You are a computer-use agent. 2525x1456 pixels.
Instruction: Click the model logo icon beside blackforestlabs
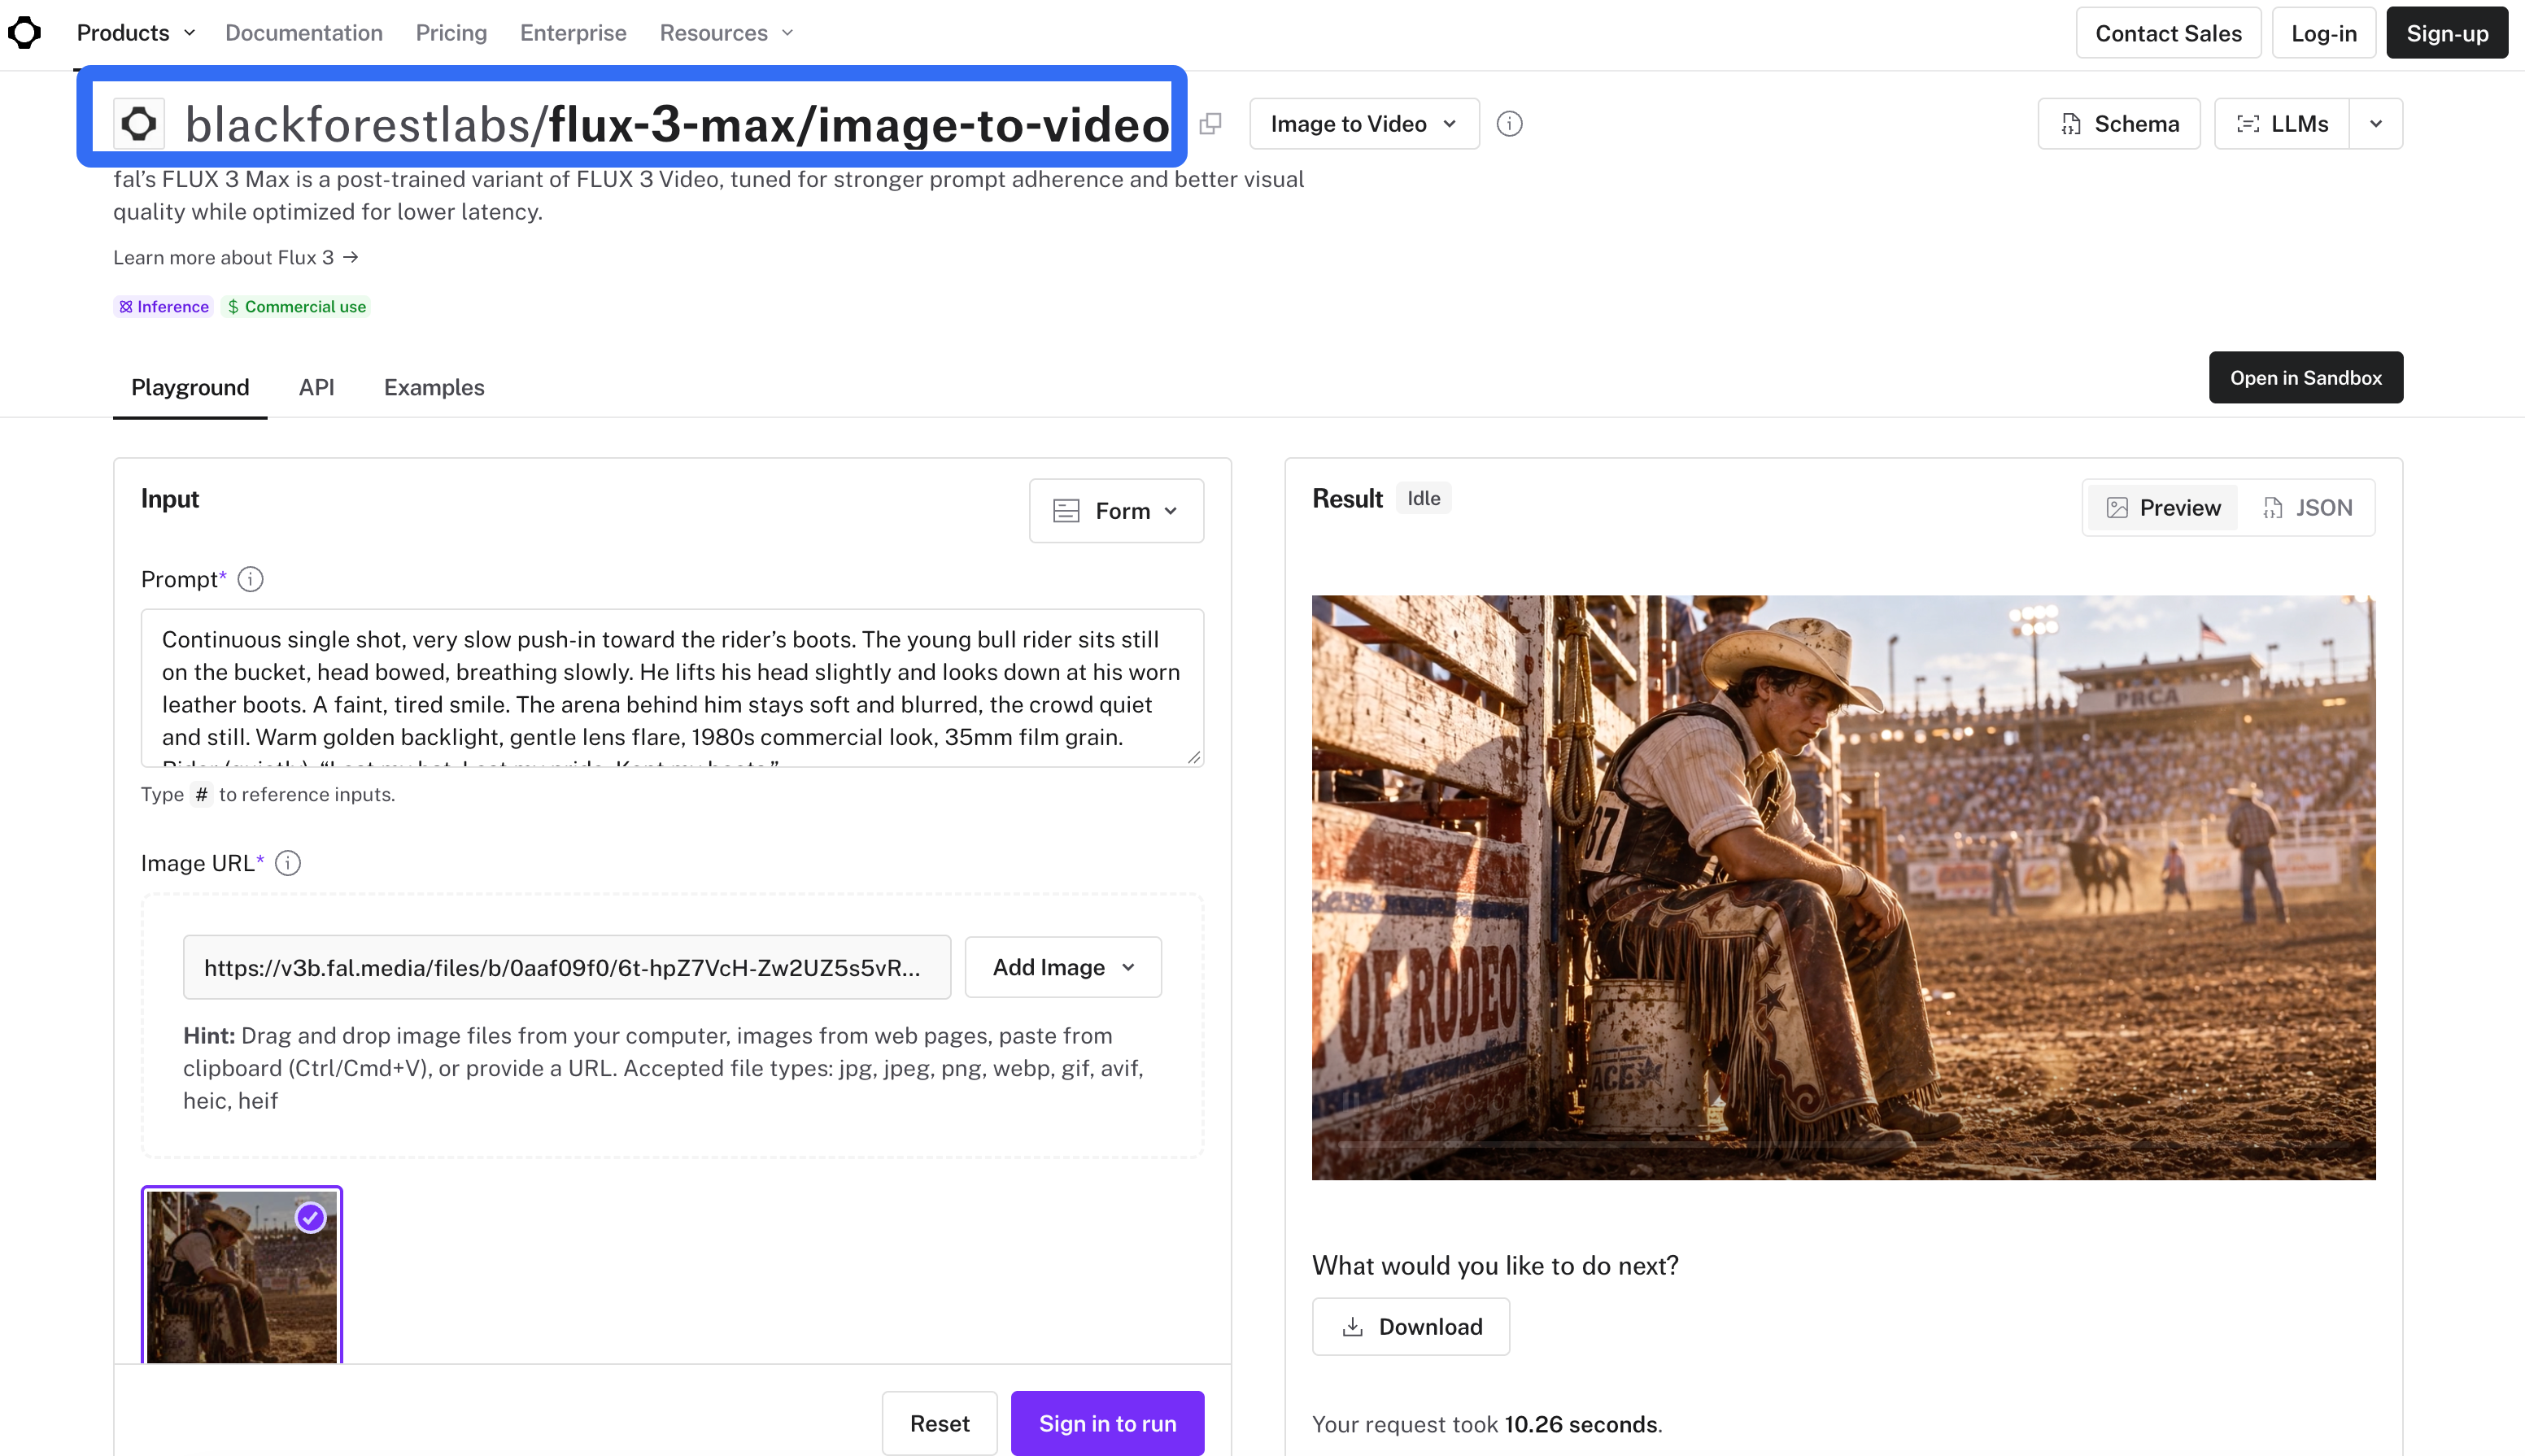pos(139,124)
